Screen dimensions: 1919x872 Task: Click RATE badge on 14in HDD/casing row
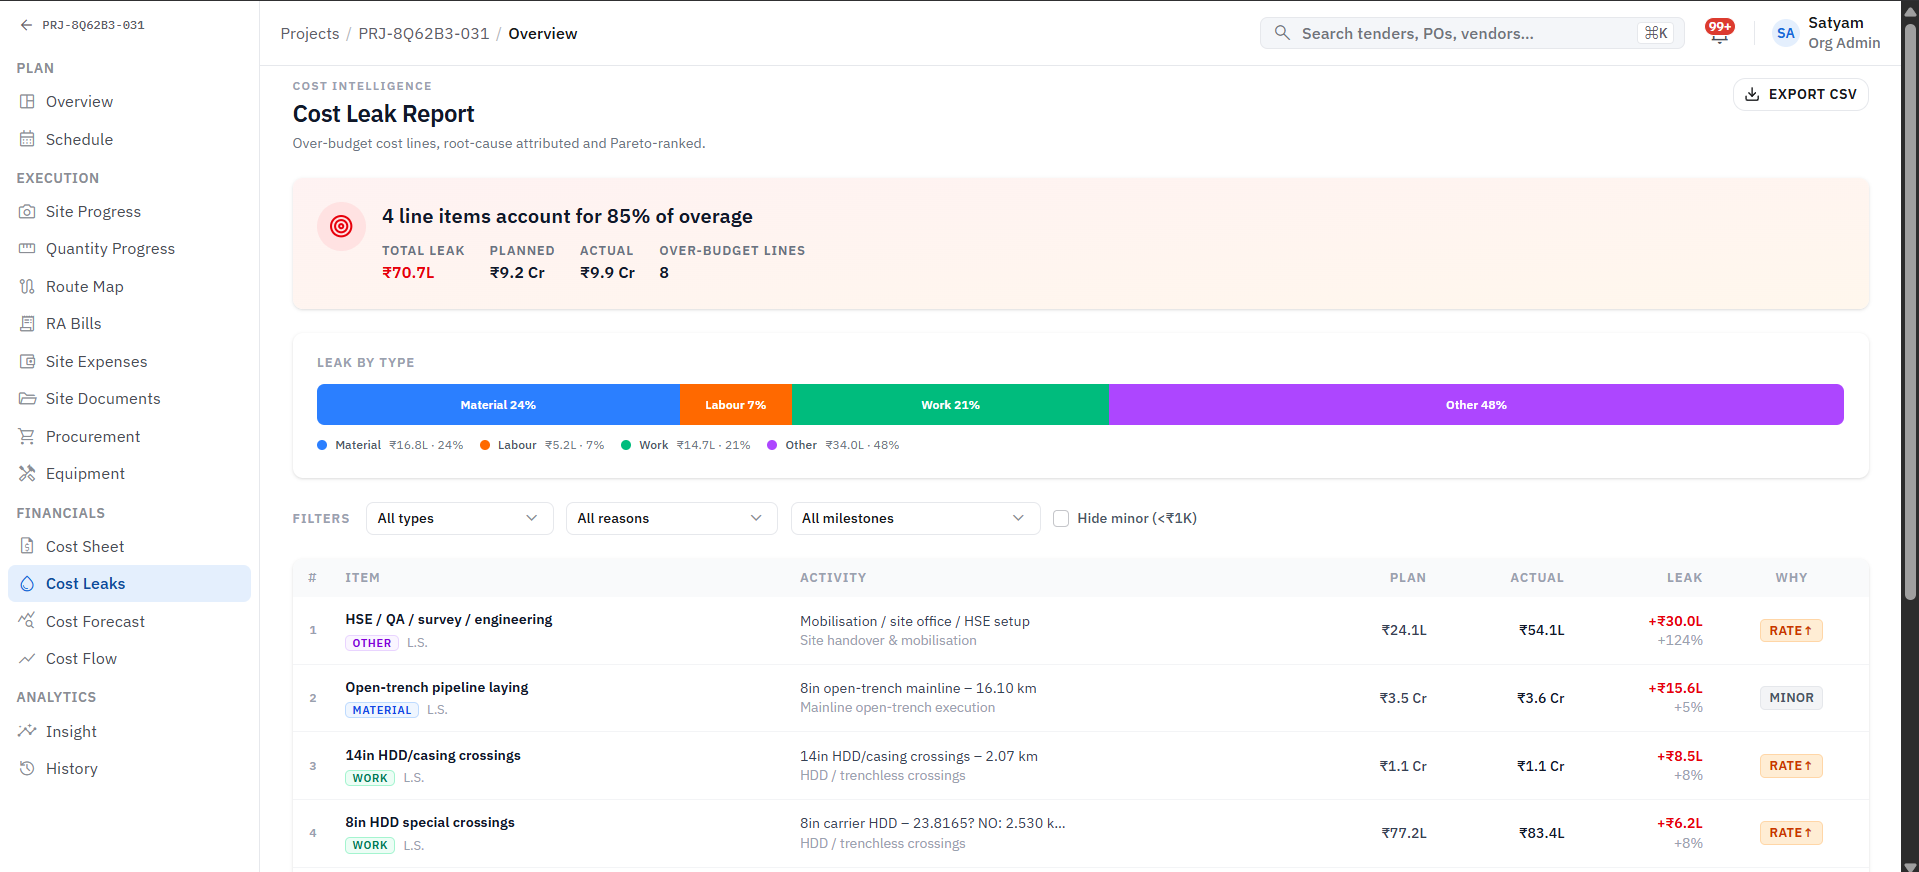[1790, 766]
